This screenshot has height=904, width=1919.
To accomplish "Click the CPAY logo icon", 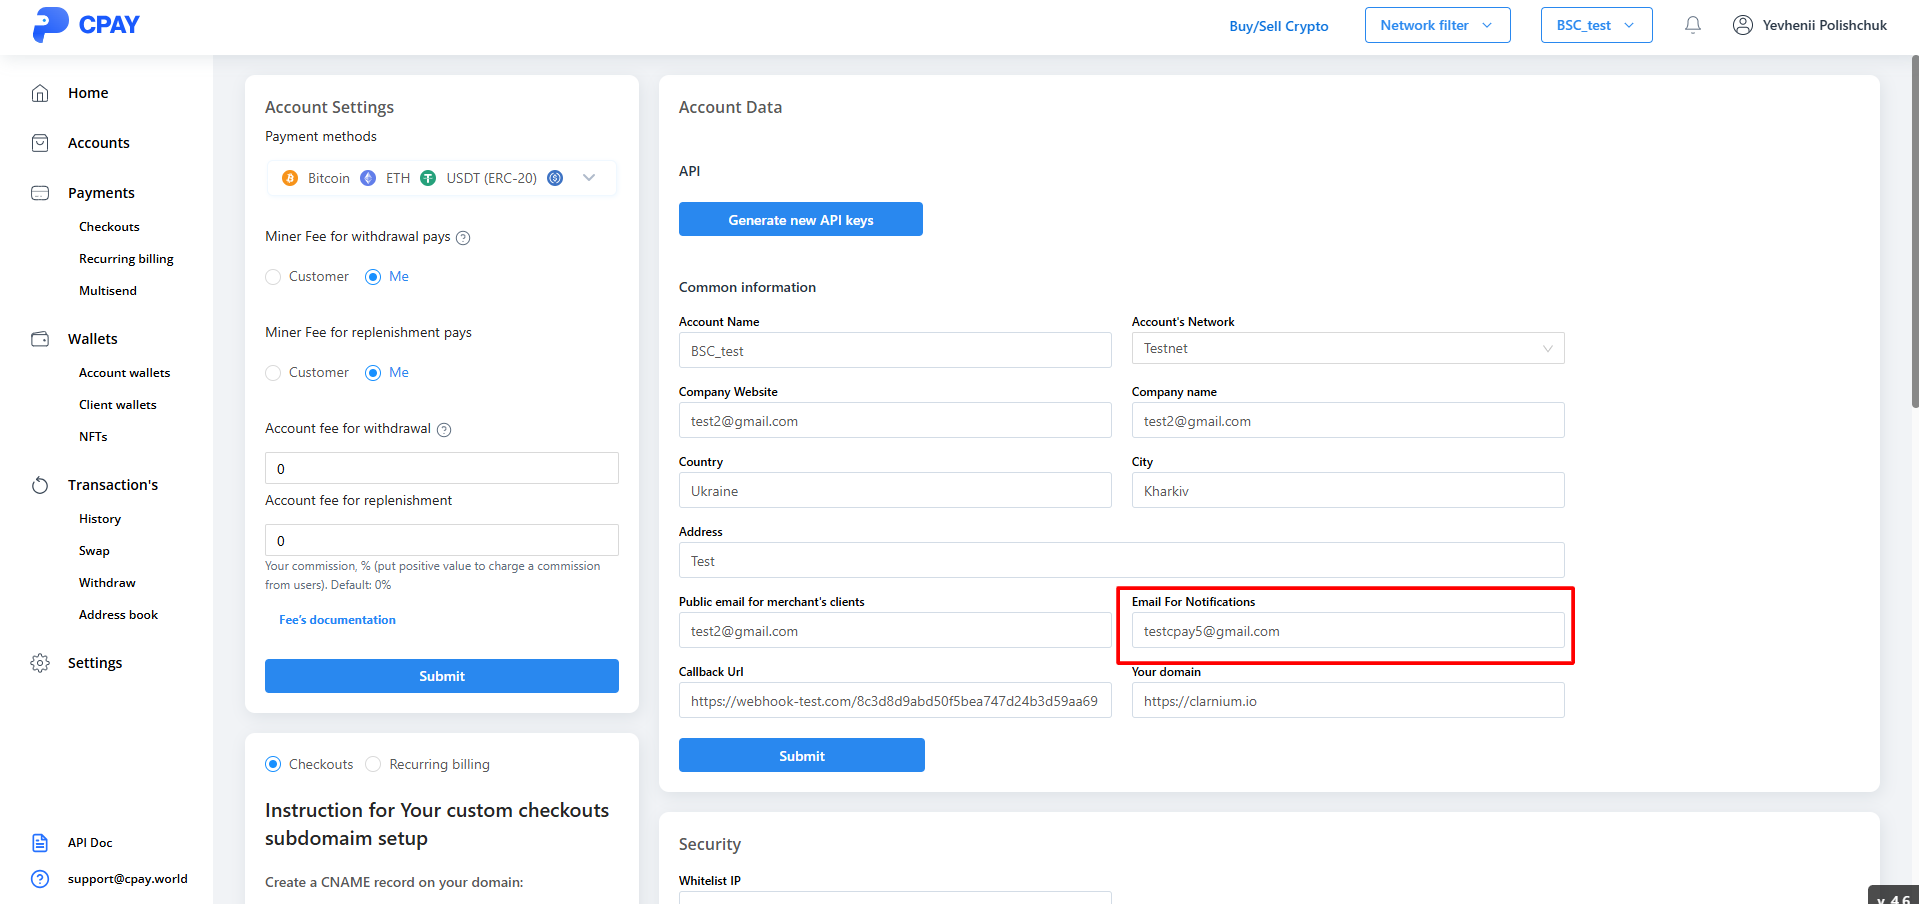I will [50, 25].
